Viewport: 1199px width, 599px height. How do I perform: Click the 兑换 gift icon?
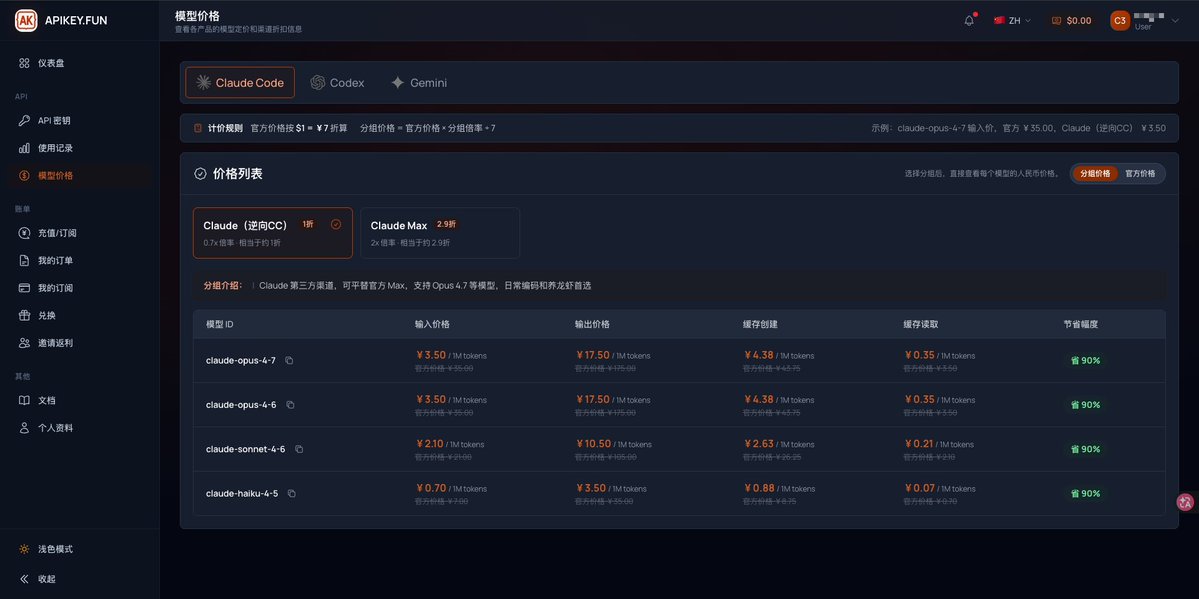pyautogui.click(x=24, y=315)
